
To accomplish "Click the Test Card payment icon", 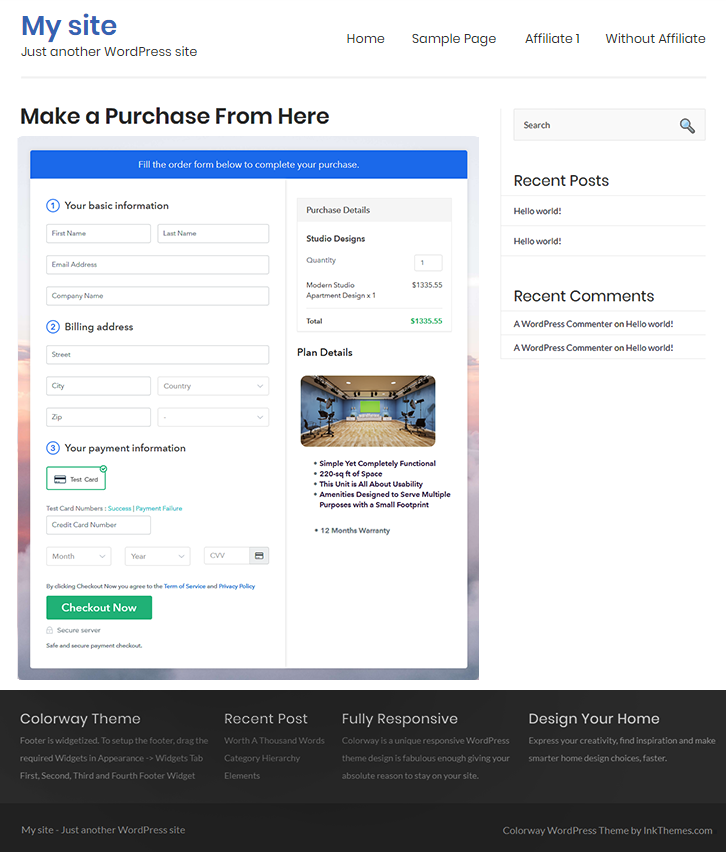I will [60, 479].
